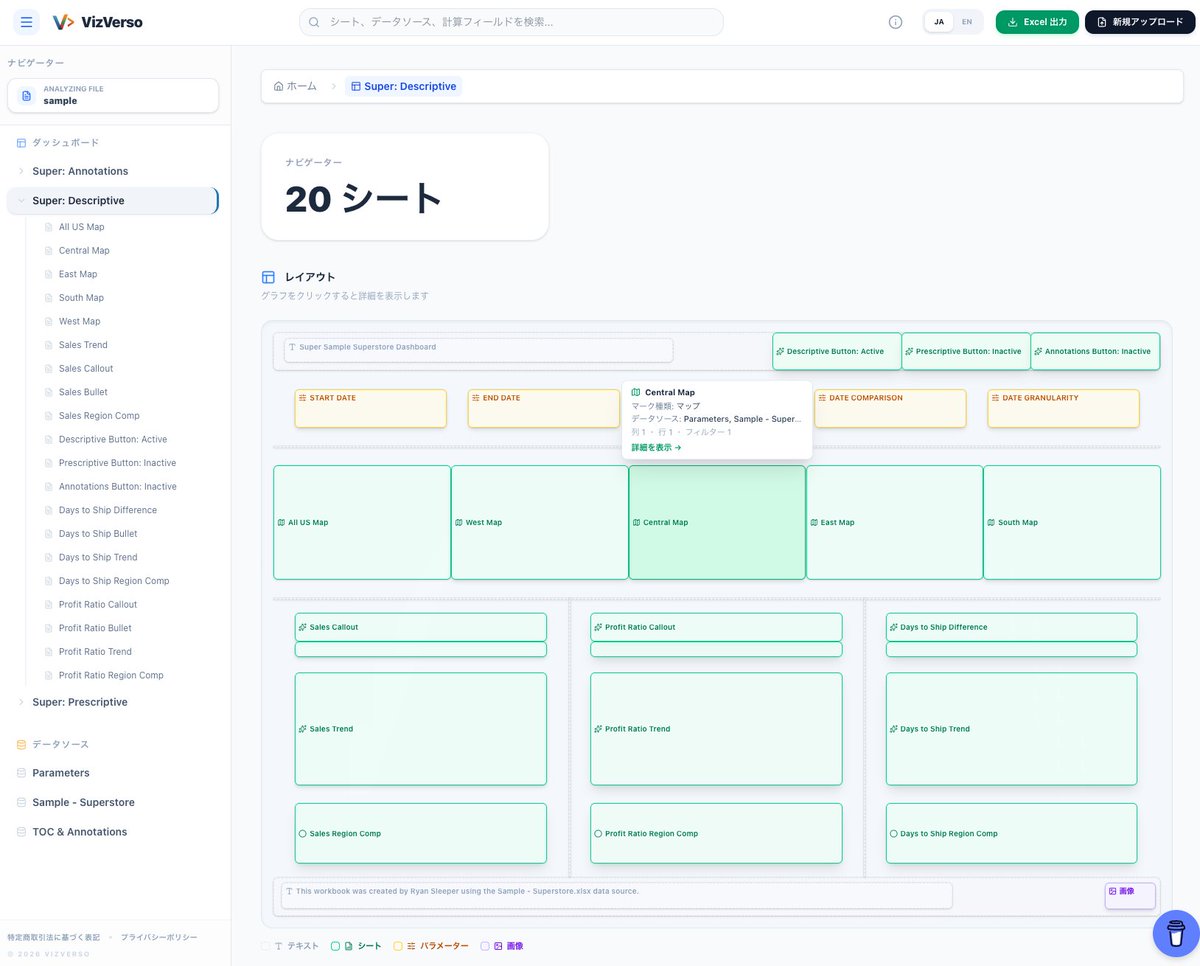Click the home icon in breadcrumb
The width and height of the screenshot is (1200, 966).
(278, 86)
